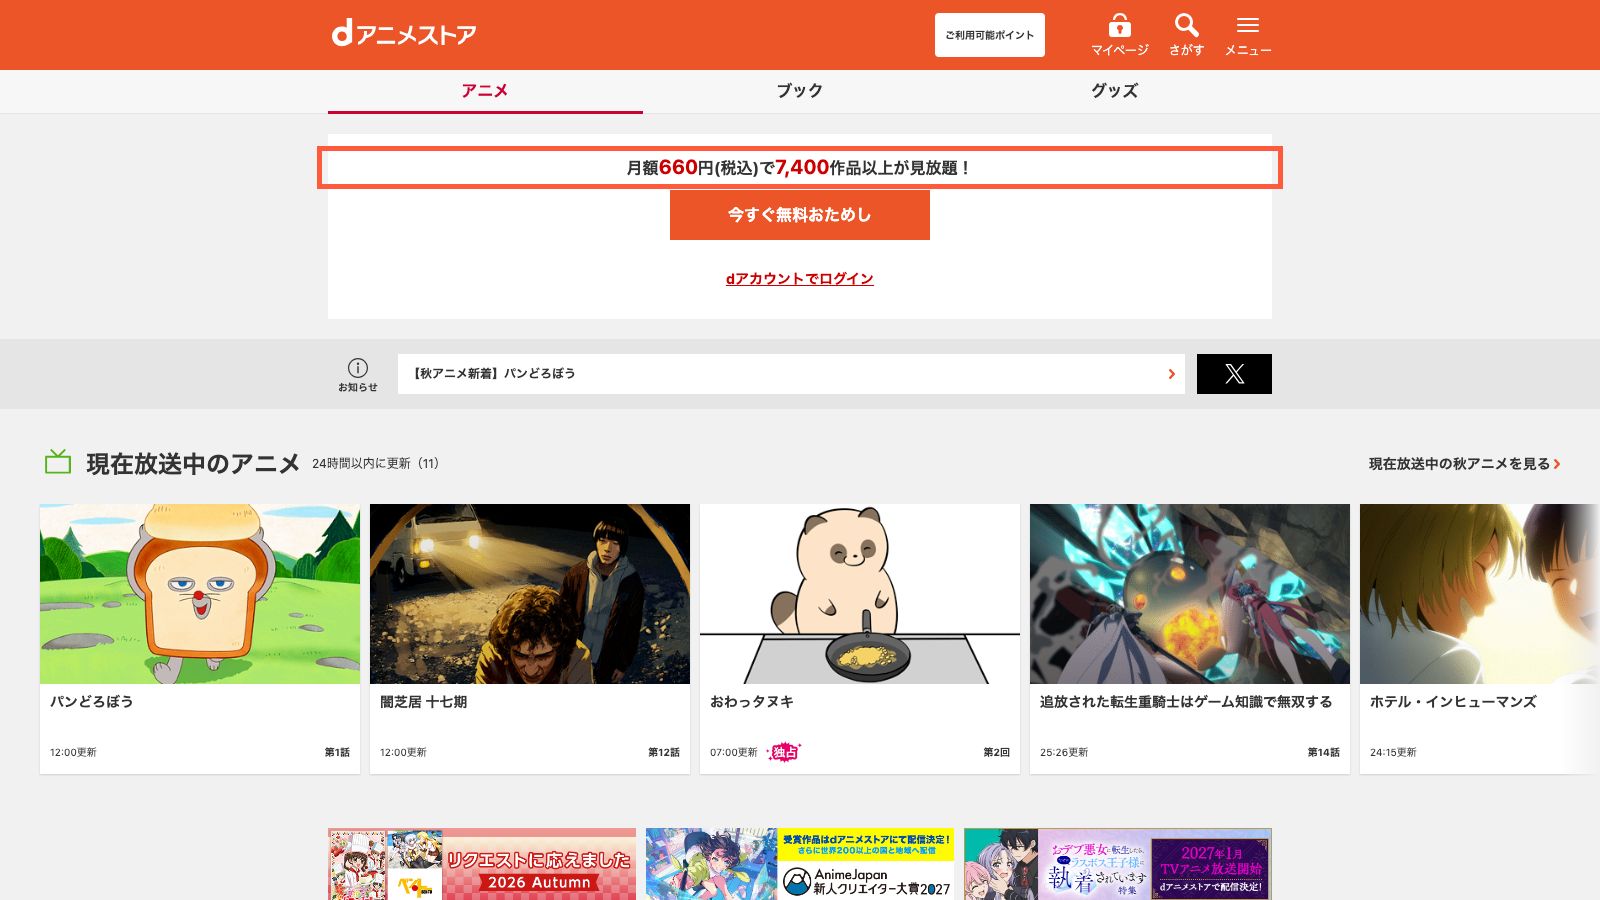Screen dimensions: 1600x900
Task: Click 今すぐ無料おためし button
Action: pyautogui.click(x=800, y=215)
